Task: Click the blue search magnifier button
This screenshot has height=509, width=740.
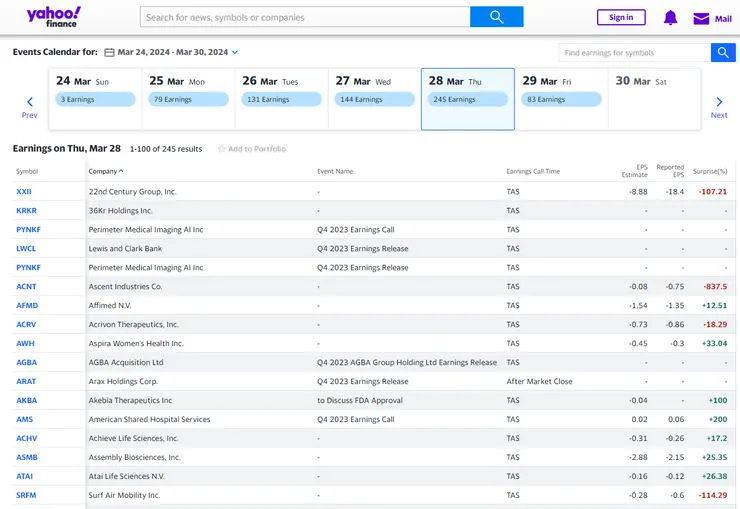Action: [496, 17]
